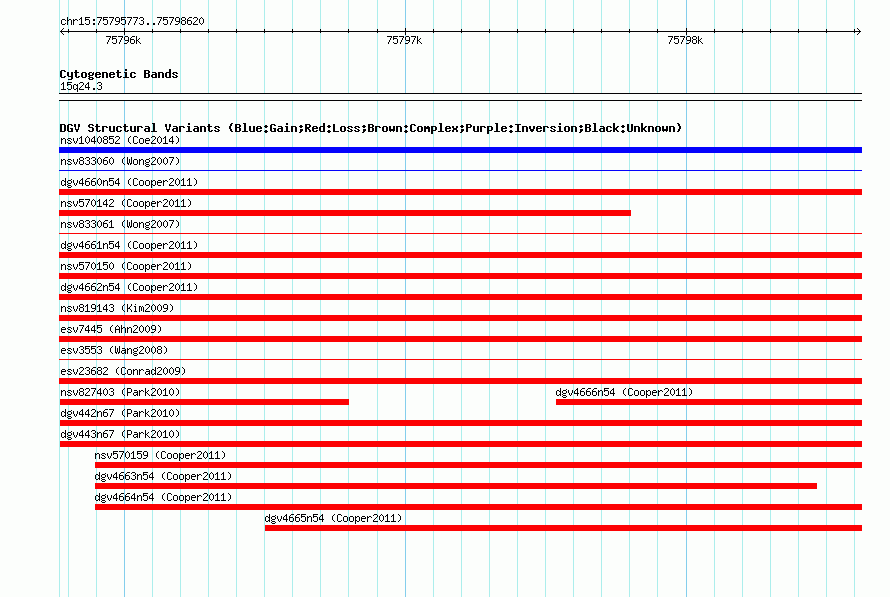
Task: Open the nsv570159 (Cooper2011) variant
Action: pos(160,455)
